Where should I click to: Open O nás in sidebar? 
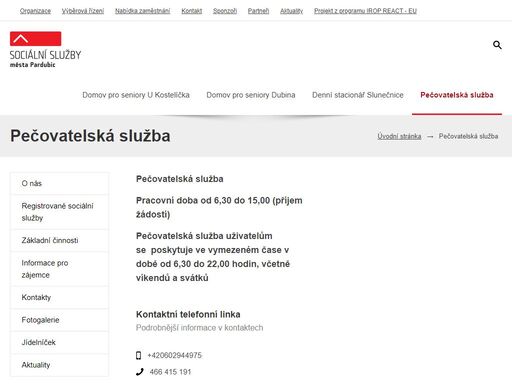(x=59, y=183)
